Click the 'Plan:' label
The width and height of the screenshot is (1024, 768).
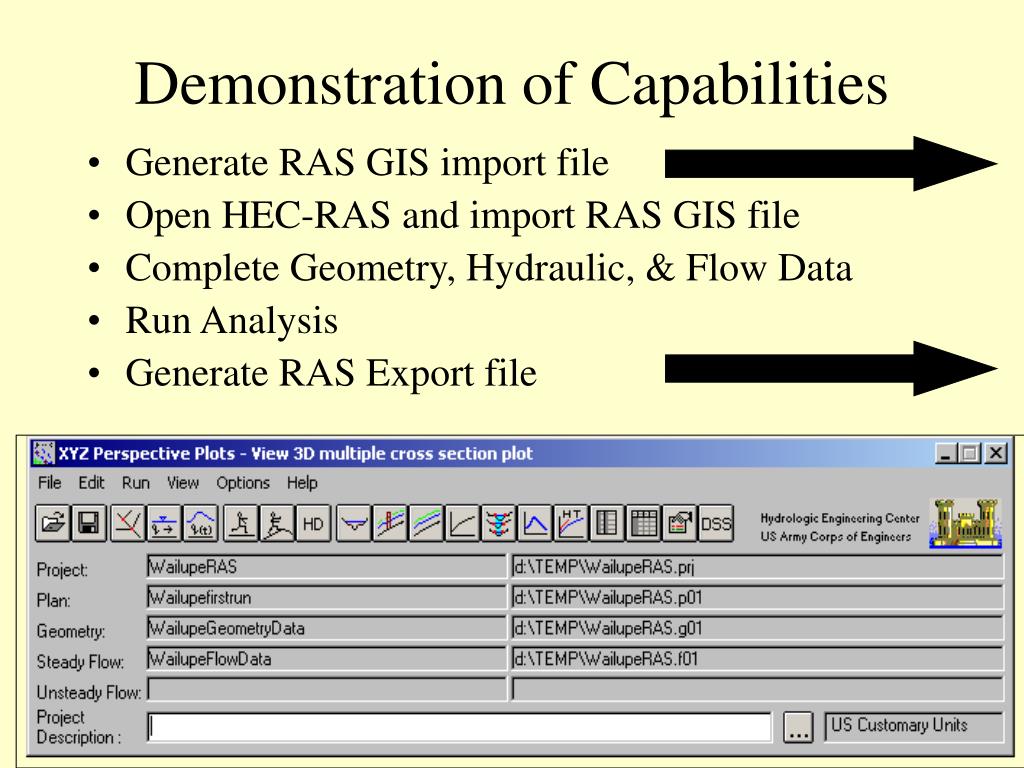click(54, 601)
